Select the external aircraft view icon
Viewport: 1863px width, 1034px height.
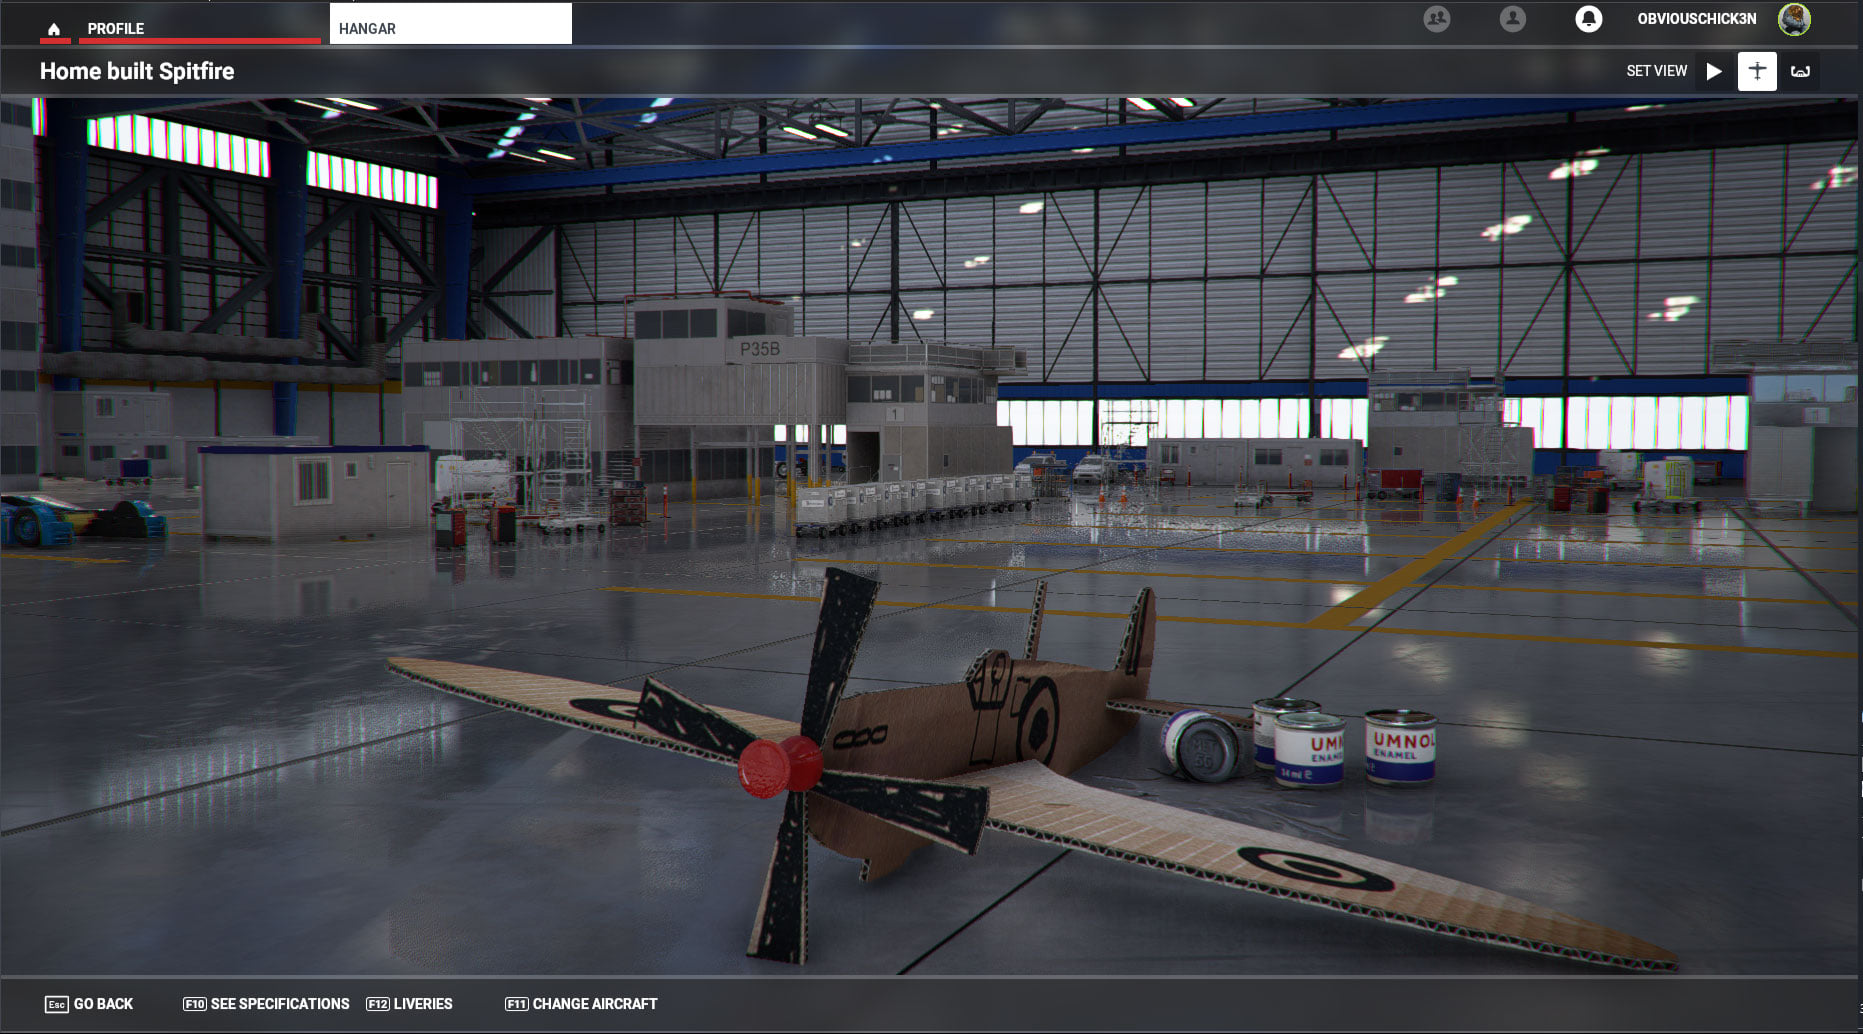[x=1757, y=71]
